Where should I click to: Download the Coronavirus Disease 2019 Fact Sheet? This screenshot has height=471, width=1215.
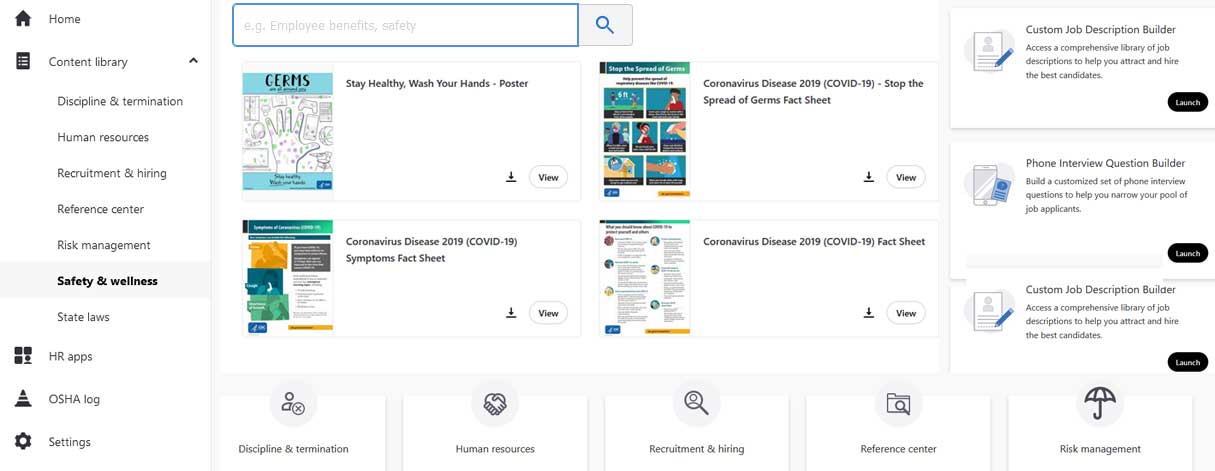(869, 313)
